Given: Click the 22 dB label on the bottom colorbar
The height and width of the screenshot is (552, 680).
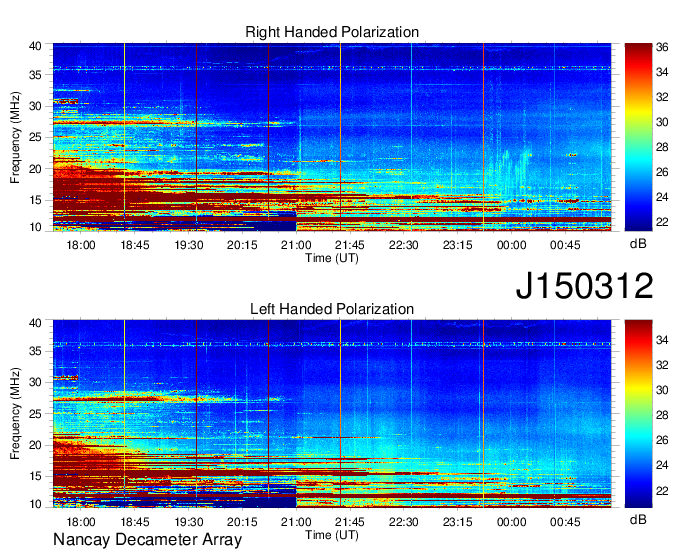Looking at the screenshot, I should [x=662, y=490].
